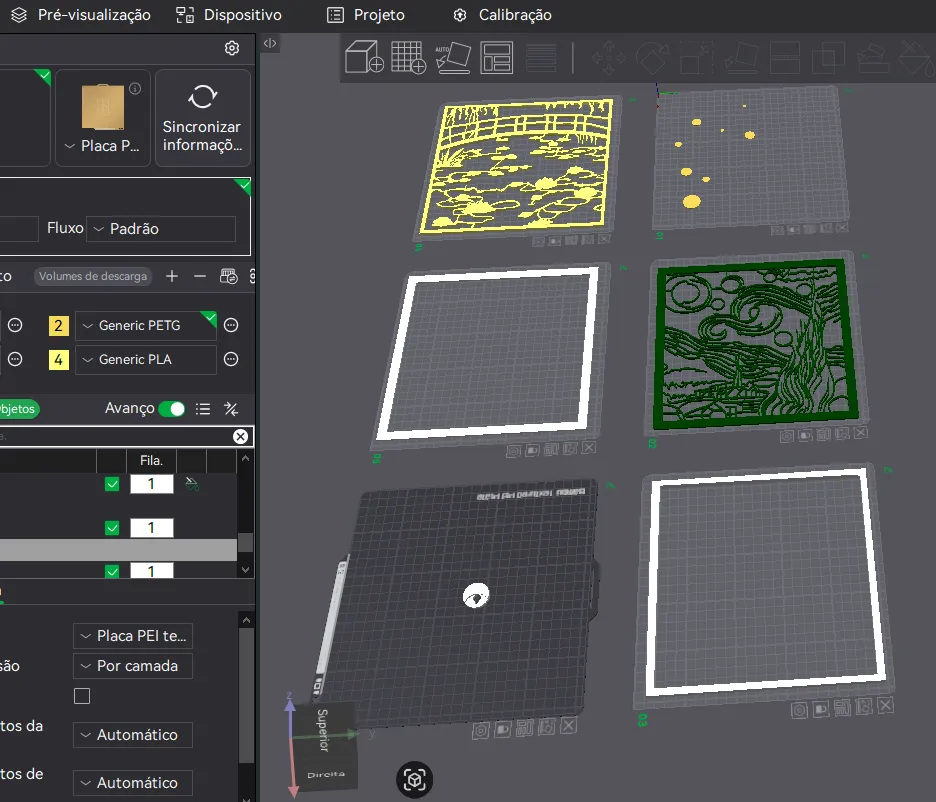Uncheck checkbox in row with paint bucket
936x802 pixels.
112,484
